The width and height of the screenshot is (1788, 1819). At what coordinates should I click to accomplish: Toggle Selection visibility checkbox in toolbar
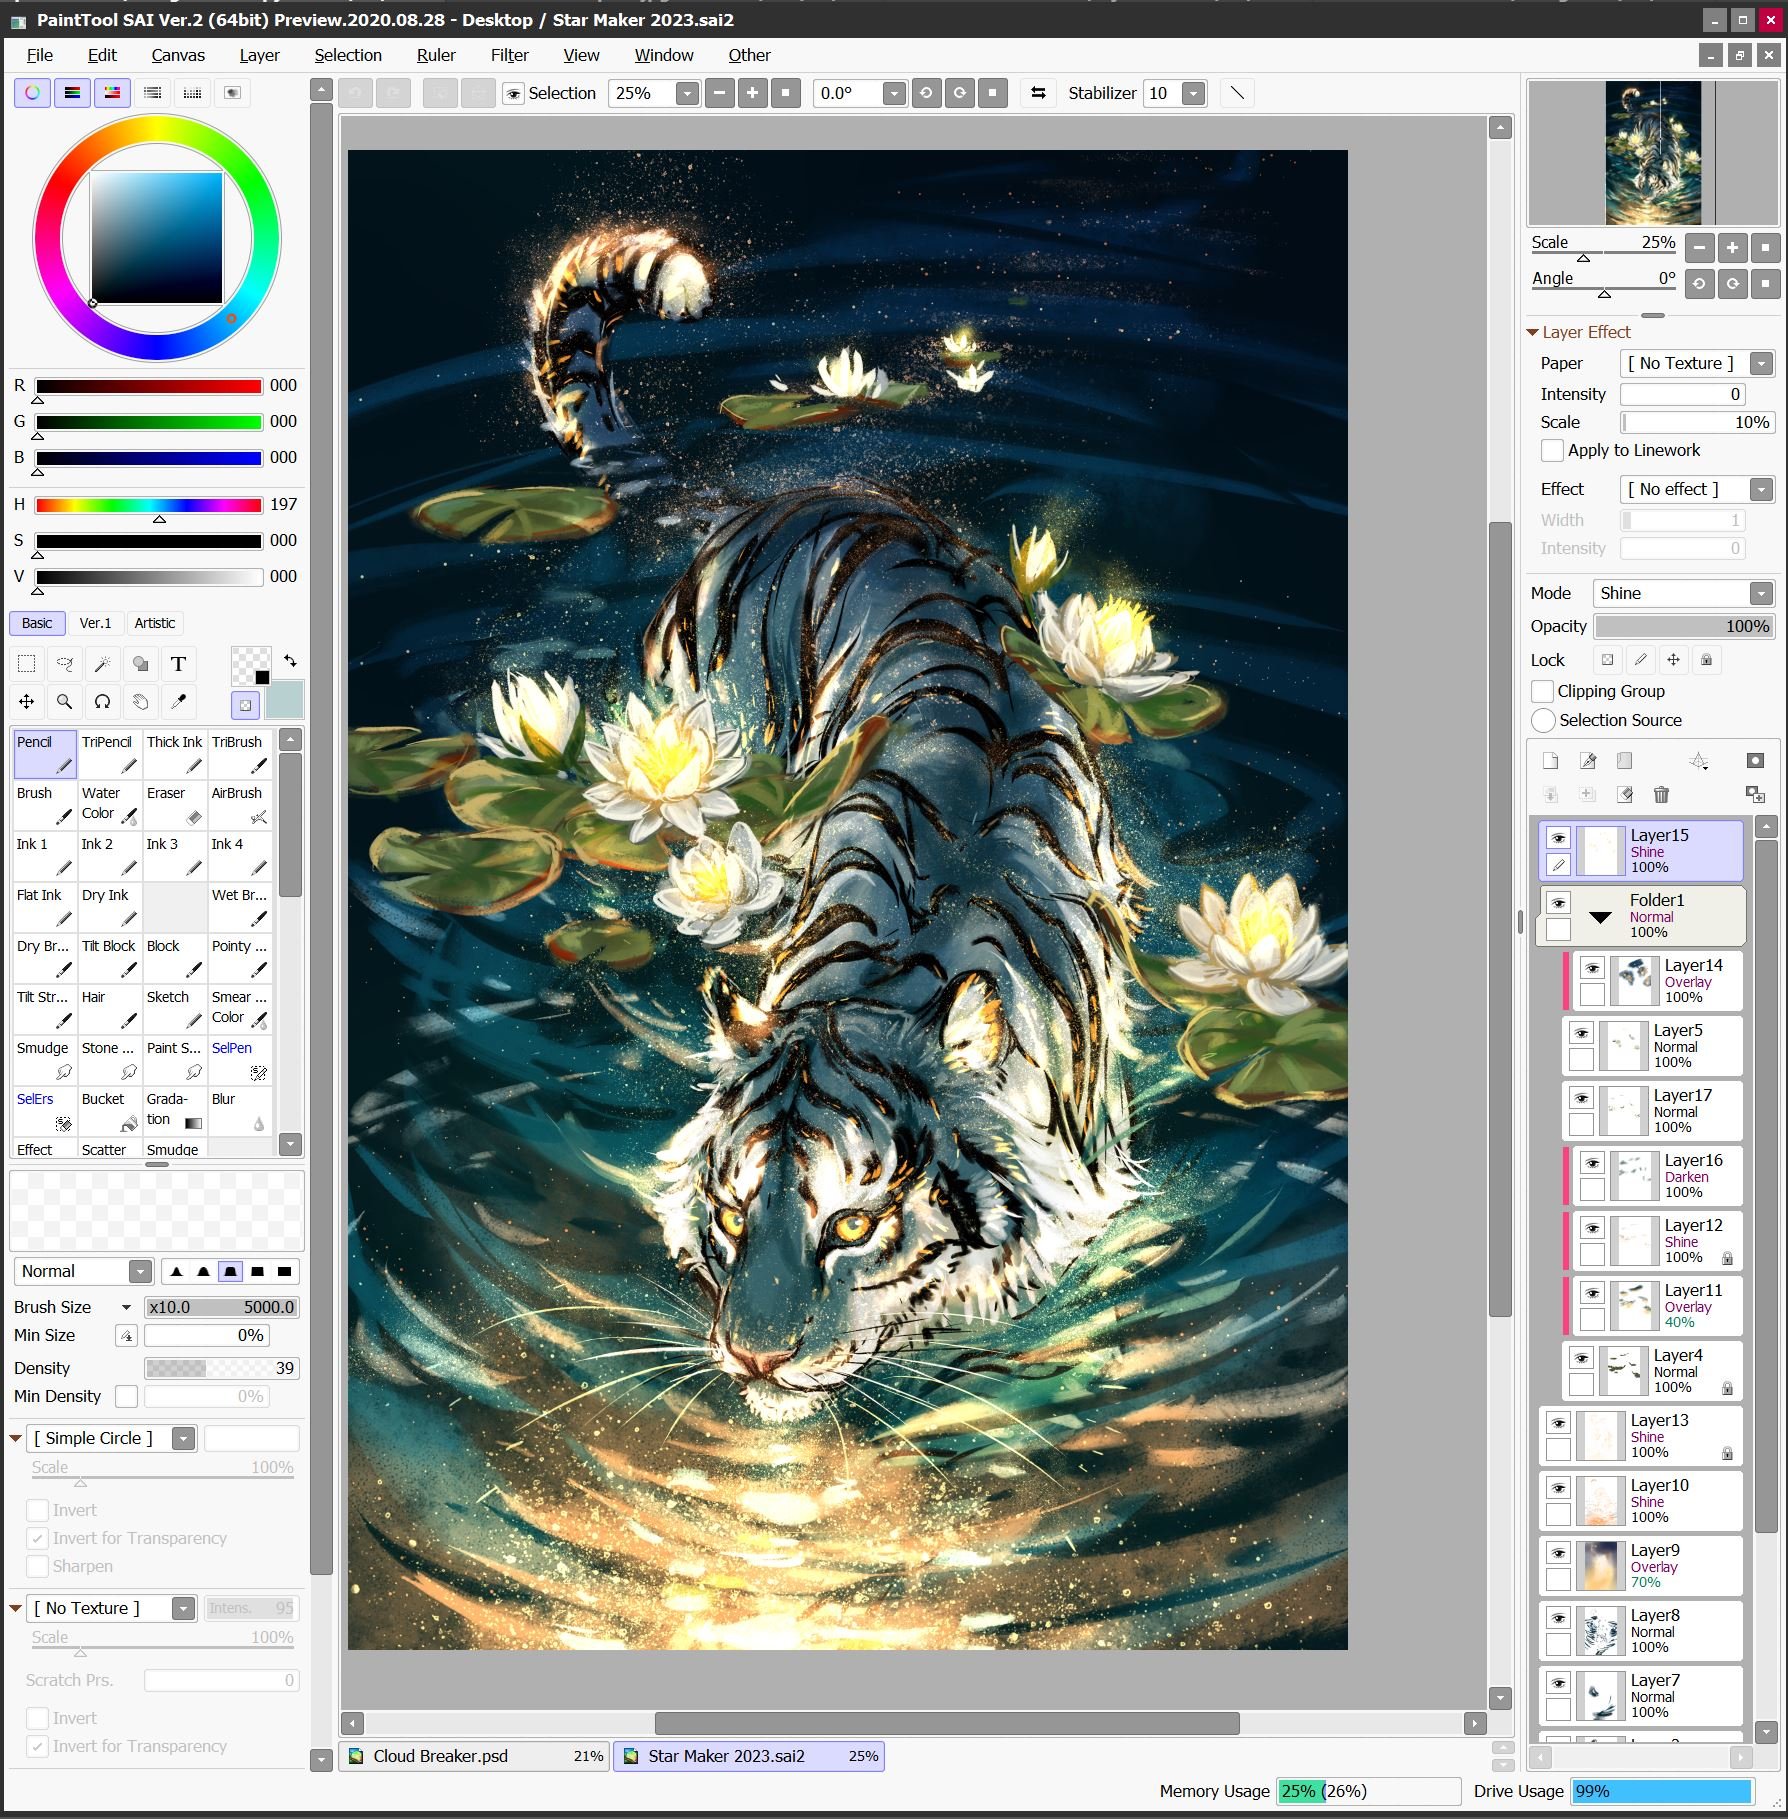point(513,93)
